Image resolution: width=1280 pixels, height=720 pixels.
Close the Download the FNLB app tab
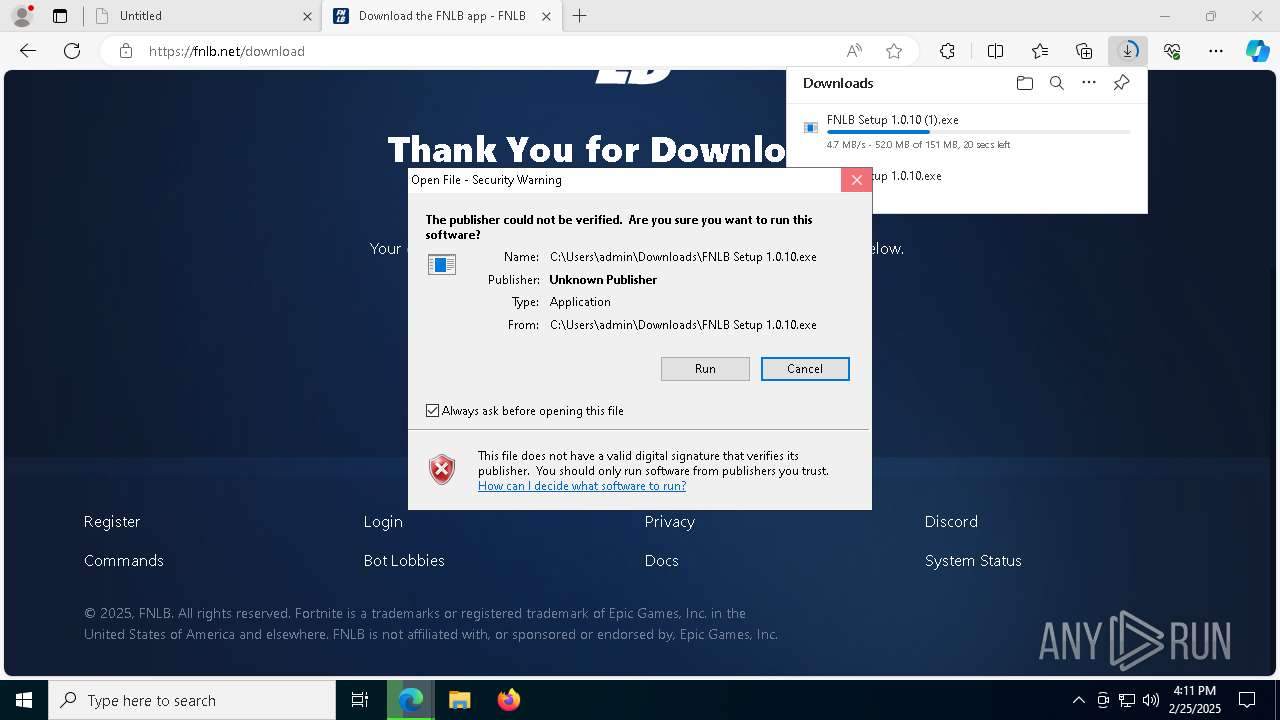[546, 16]
